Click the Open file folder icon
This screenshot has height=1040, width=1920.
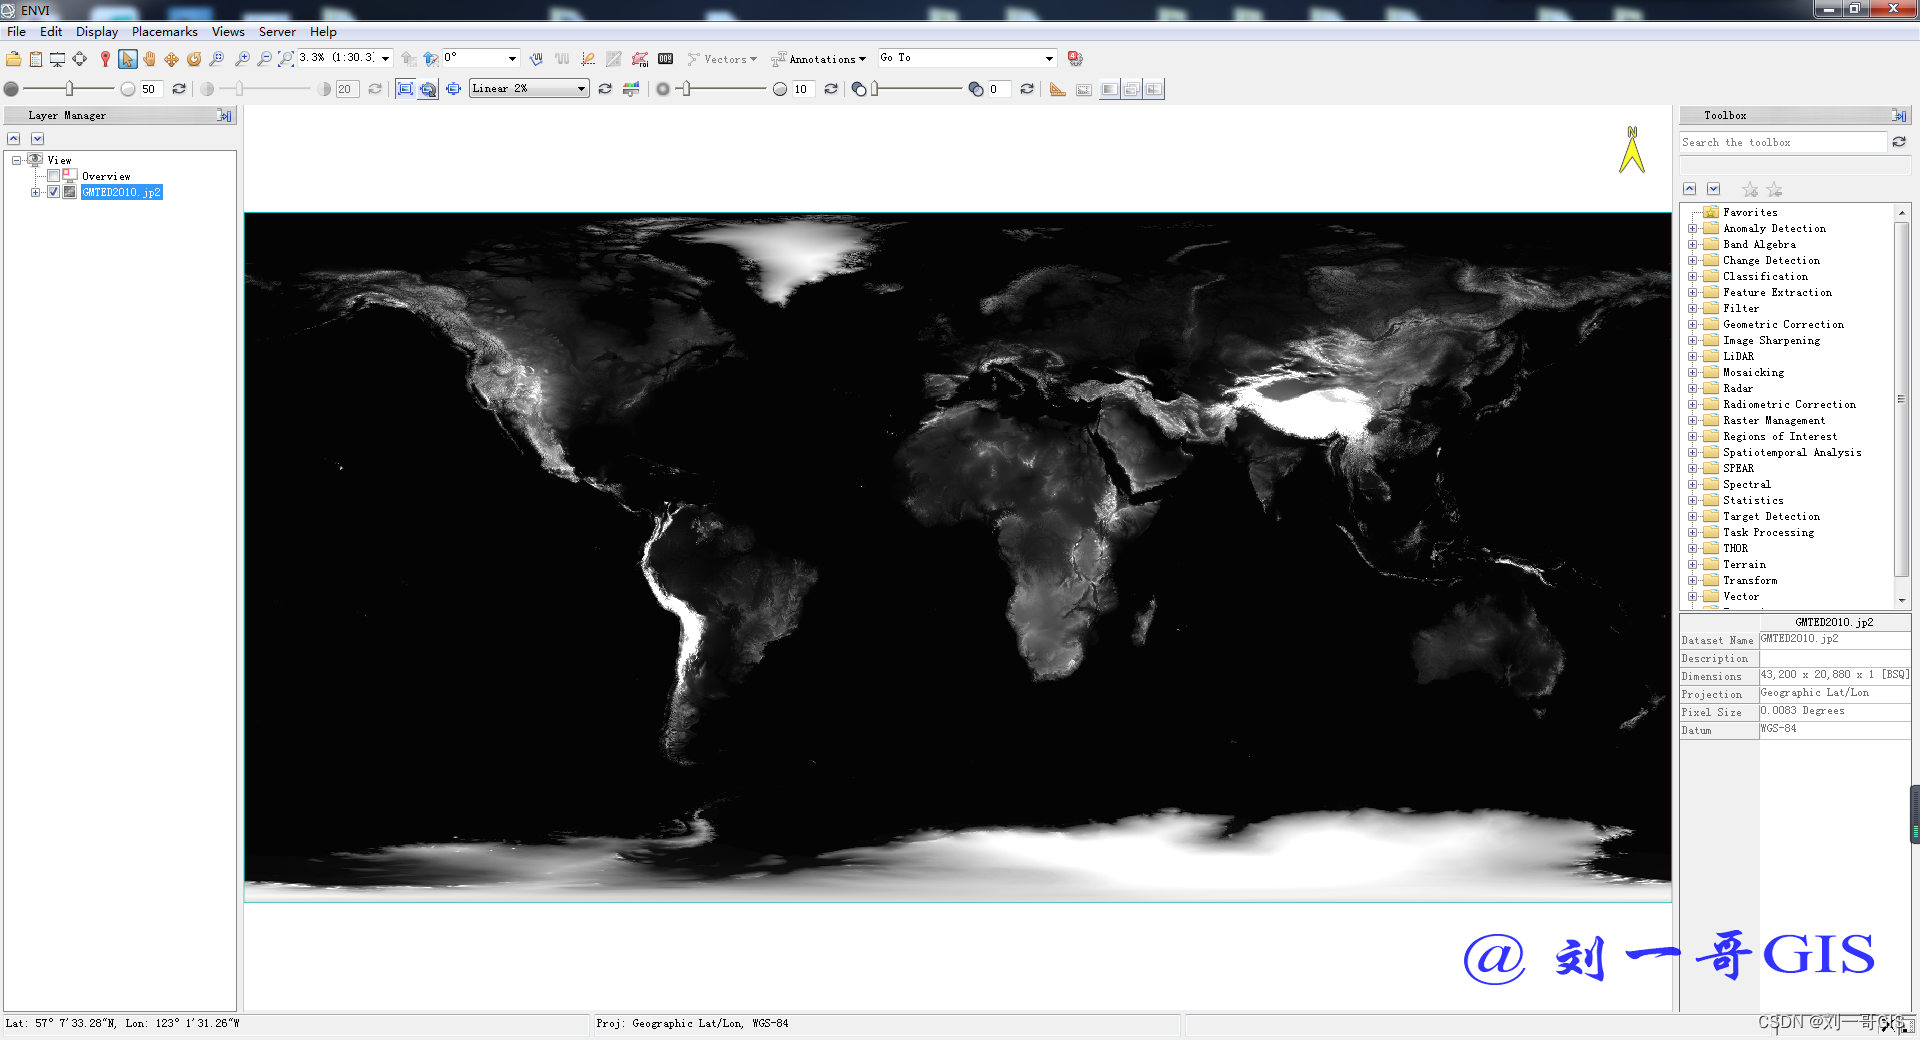(14, 59)
